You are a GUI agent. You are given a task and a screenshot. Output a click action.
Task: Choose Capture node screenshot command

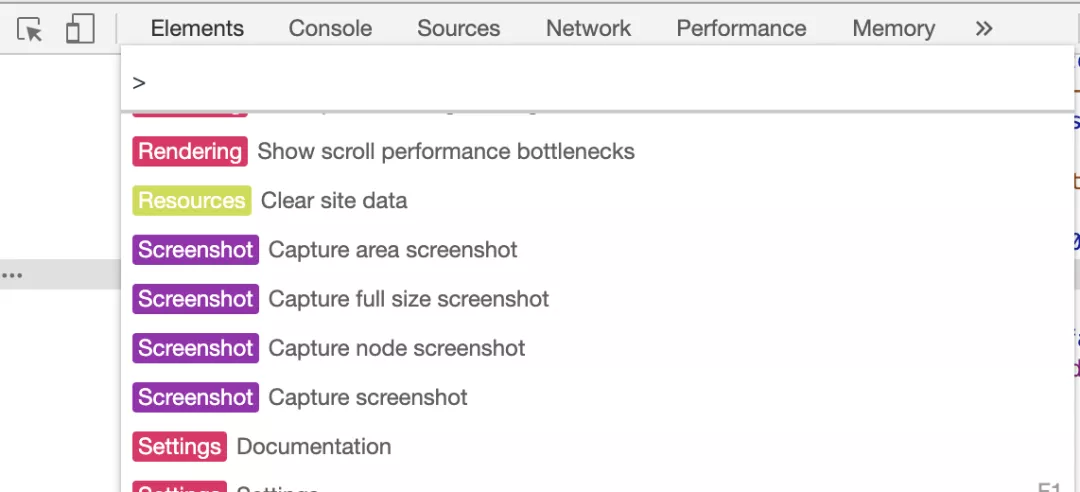[397, 348]
